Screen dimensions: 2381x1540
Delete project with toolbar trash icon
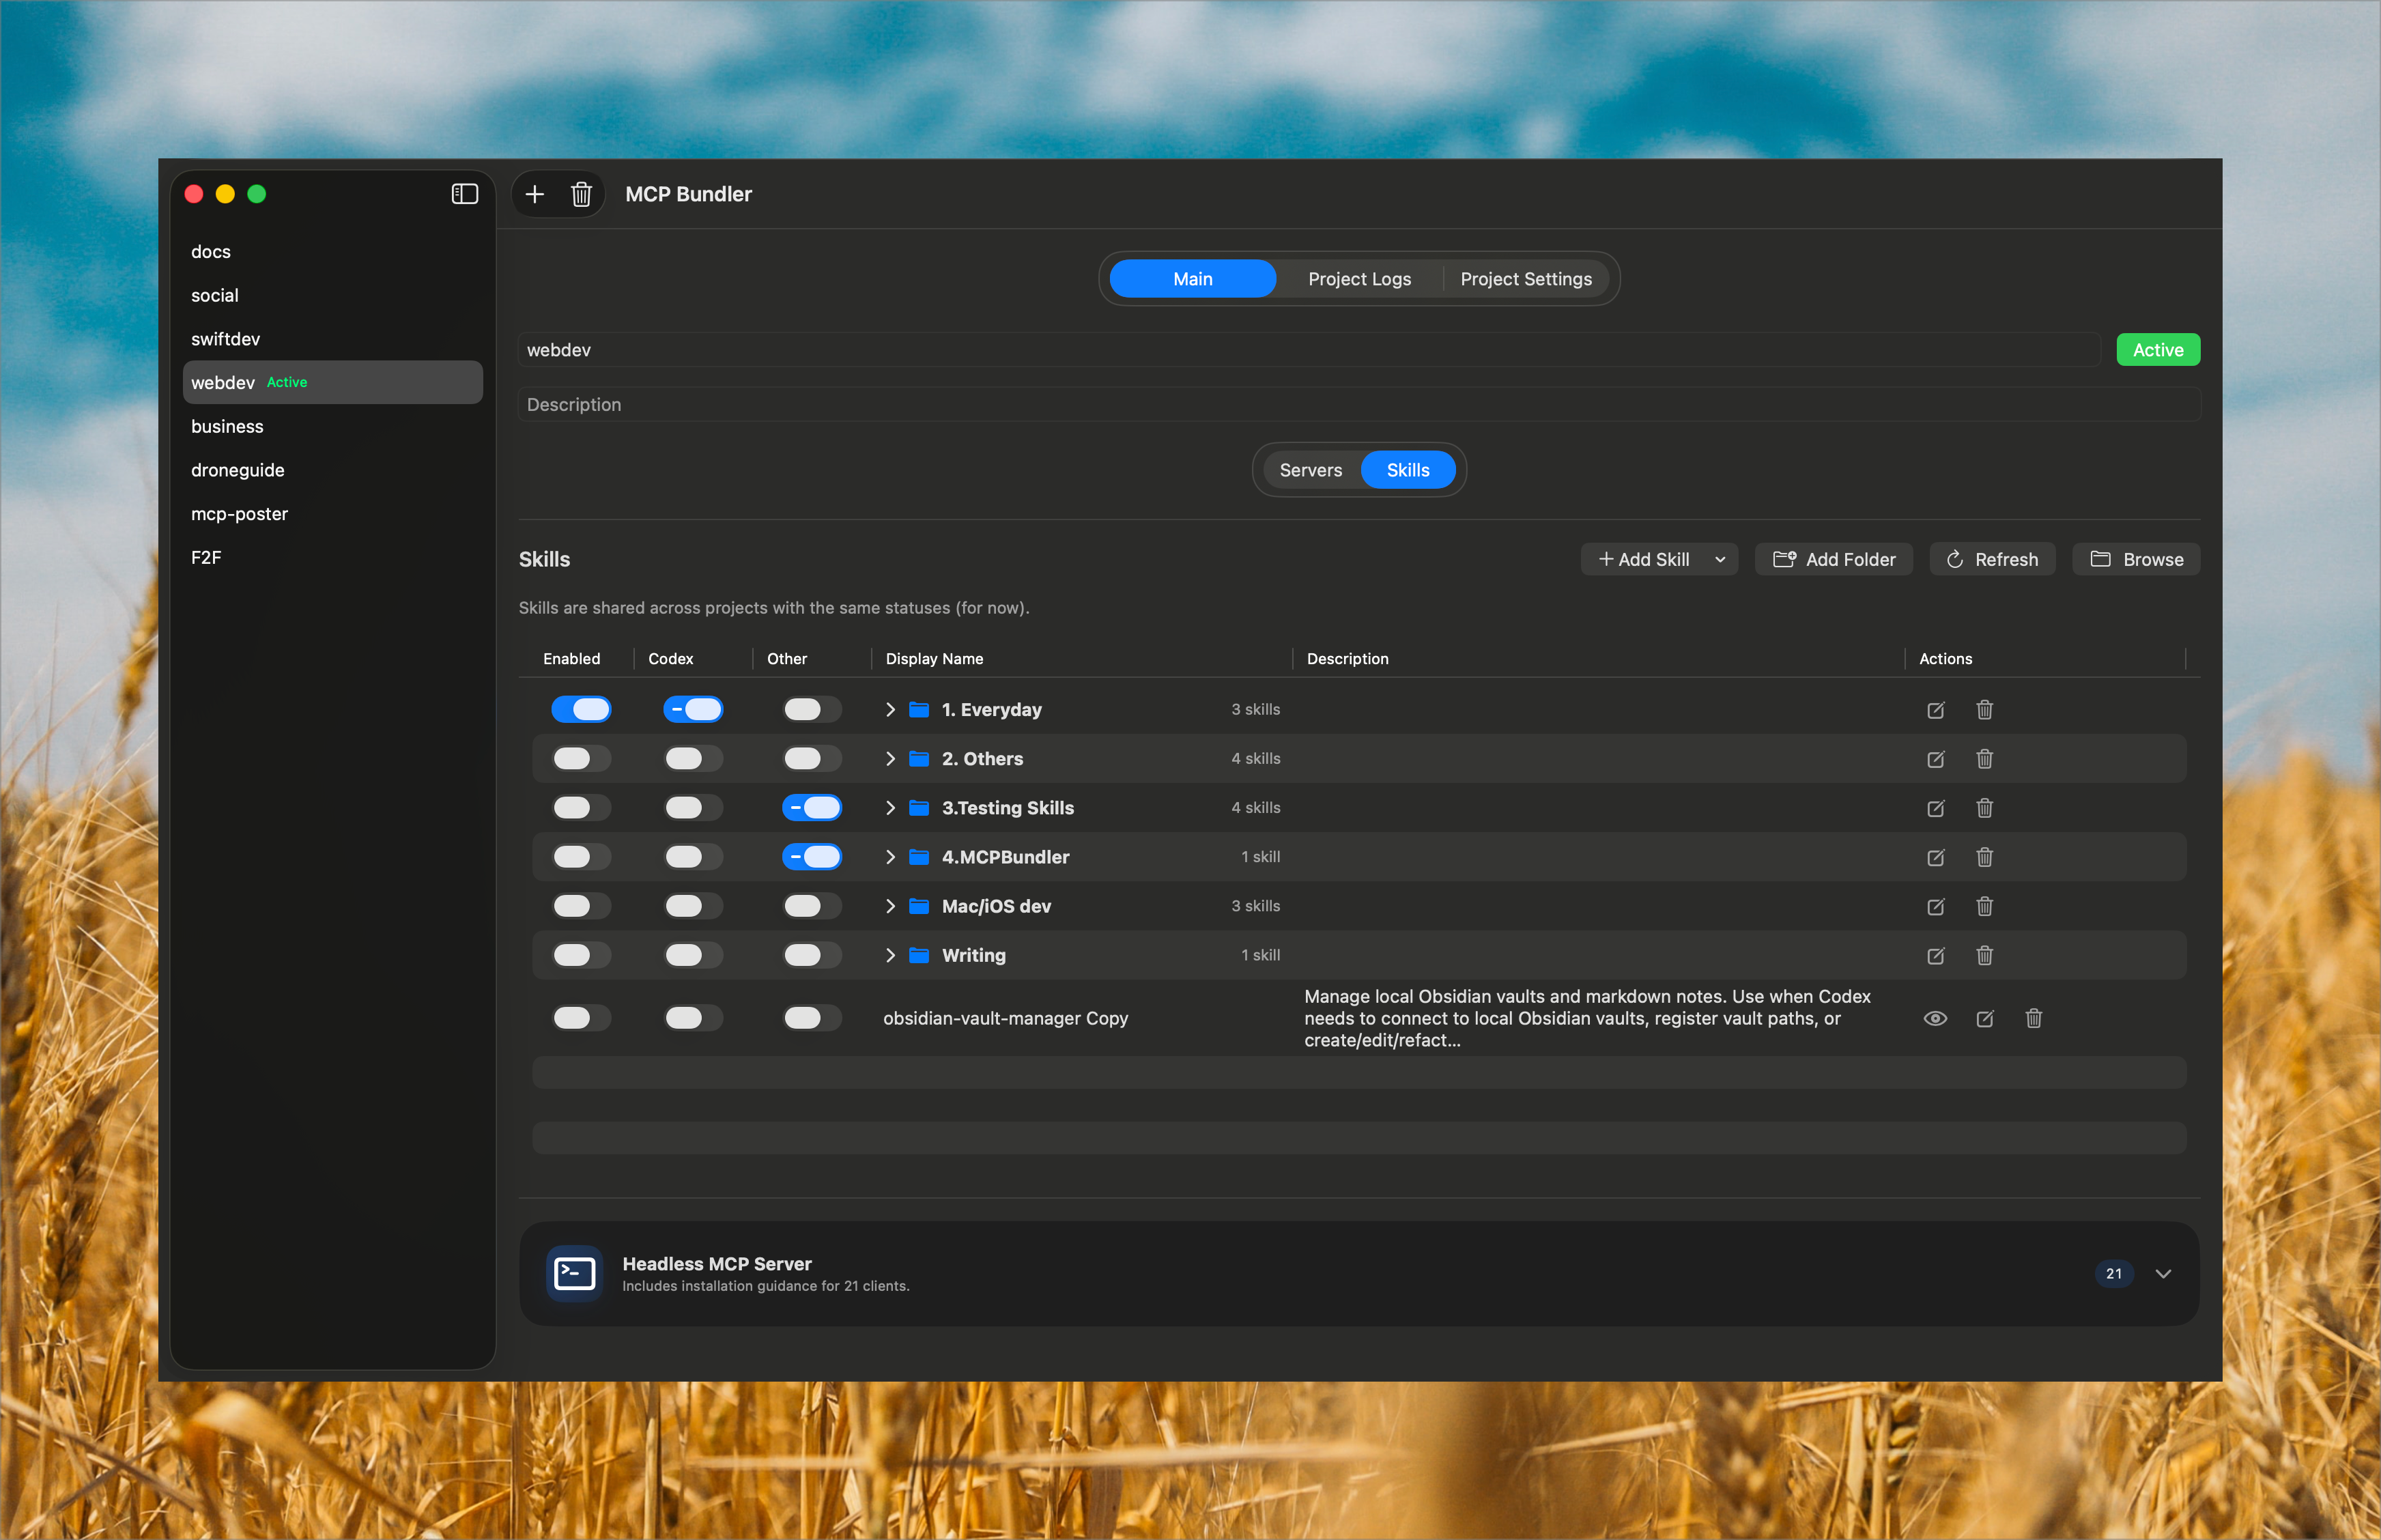(581, 194)
